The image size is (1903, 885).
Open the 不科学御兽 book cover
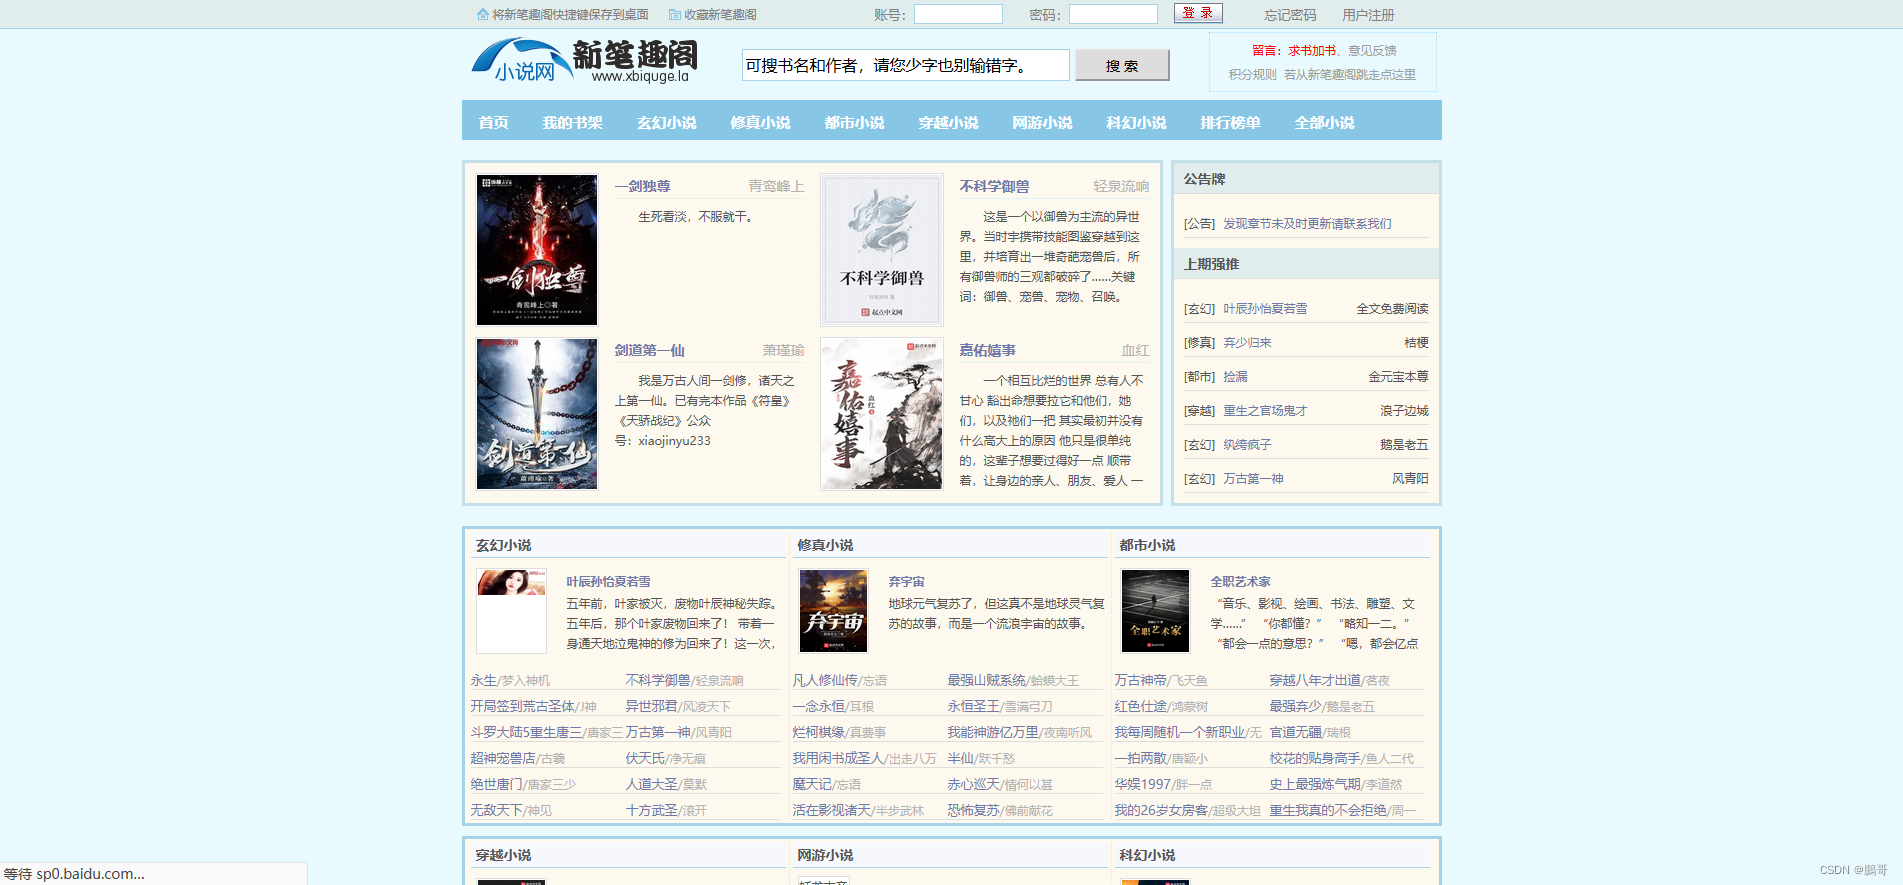pyautogui.click(x=882, y=250)
